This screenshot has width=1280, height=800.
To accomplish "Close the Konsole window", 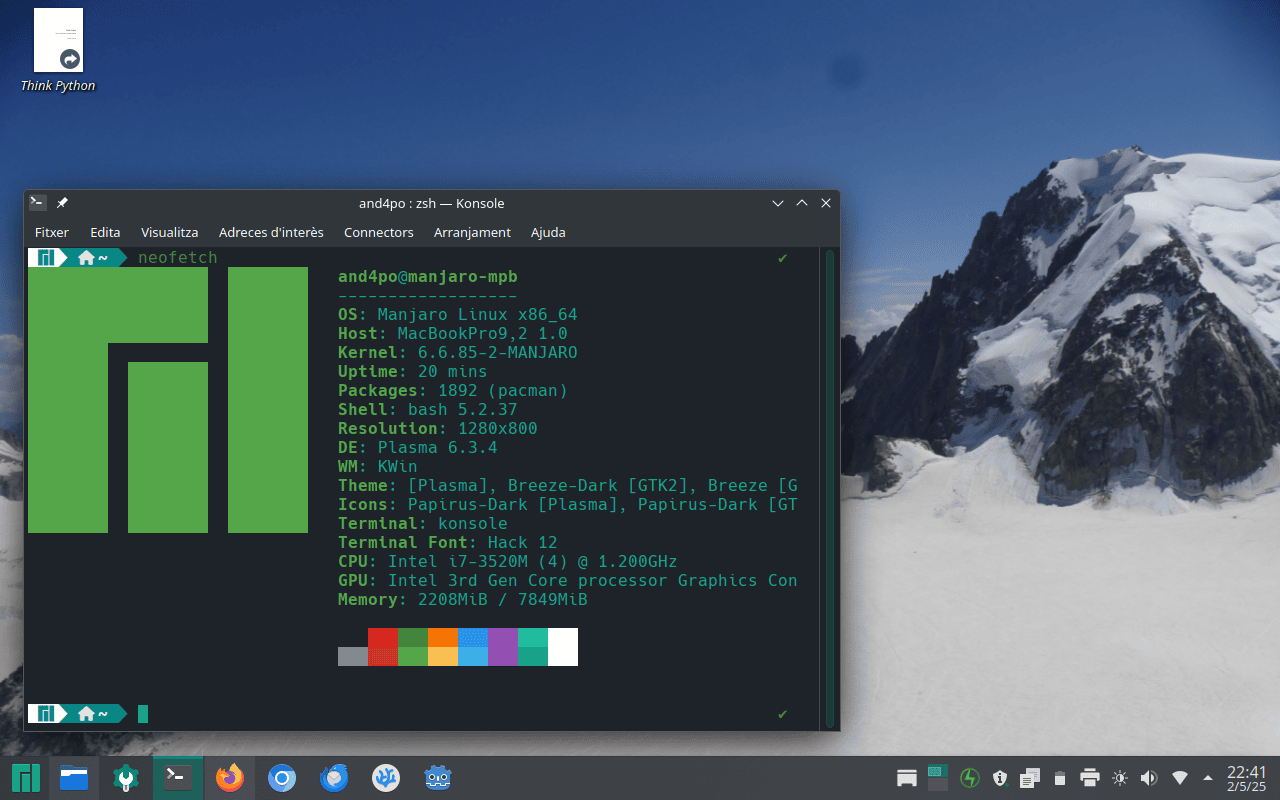I will (x=826, y=203).
